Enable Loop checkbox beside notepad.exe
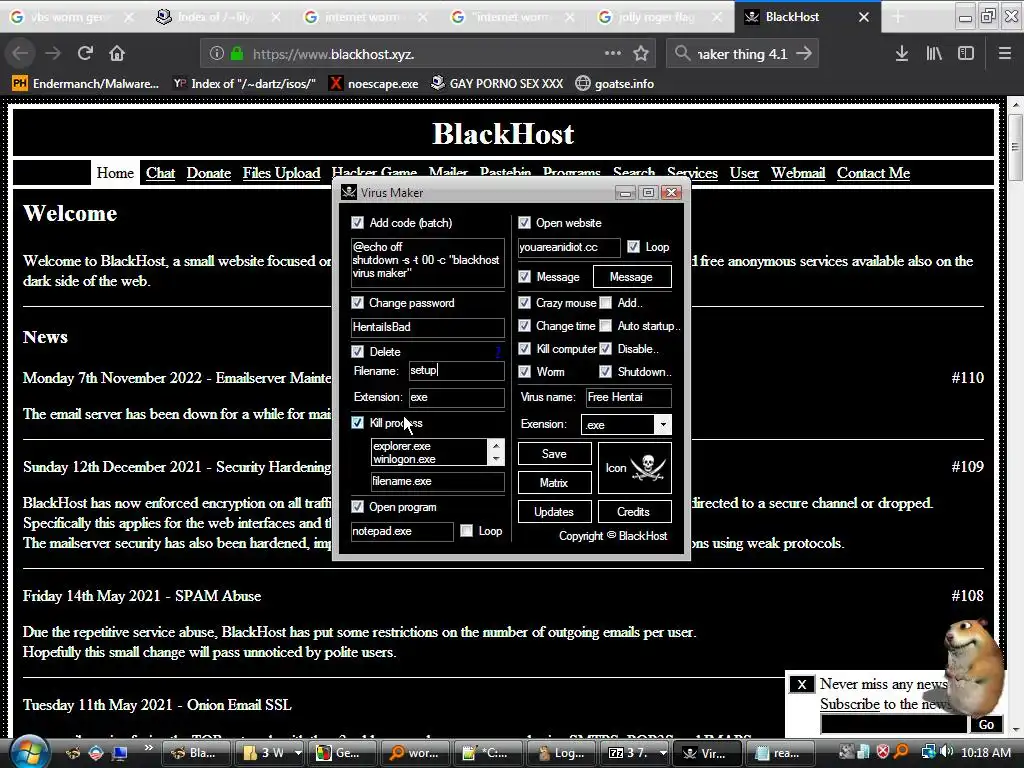Screen dimensions: 1024x768 coord(466,531)
